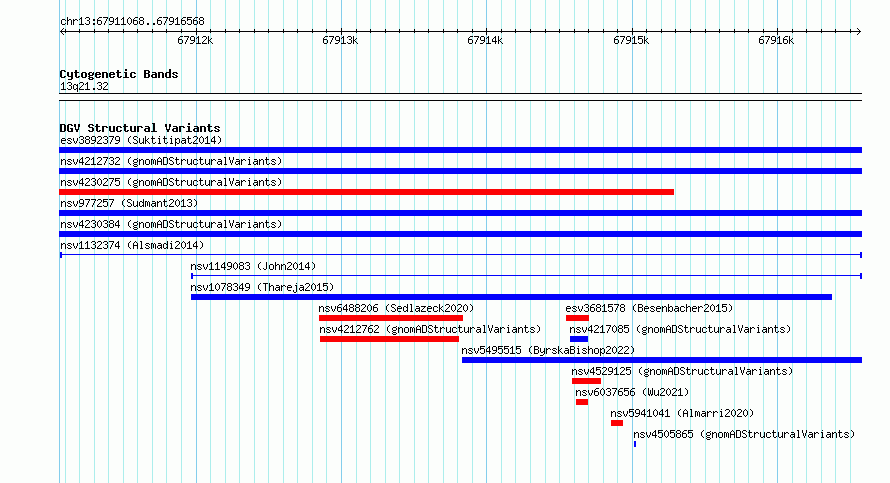Click the blue bar under nsv5495515
Image resolution: width=890 pixels, height=483 pixels.
tap(662, 360)
